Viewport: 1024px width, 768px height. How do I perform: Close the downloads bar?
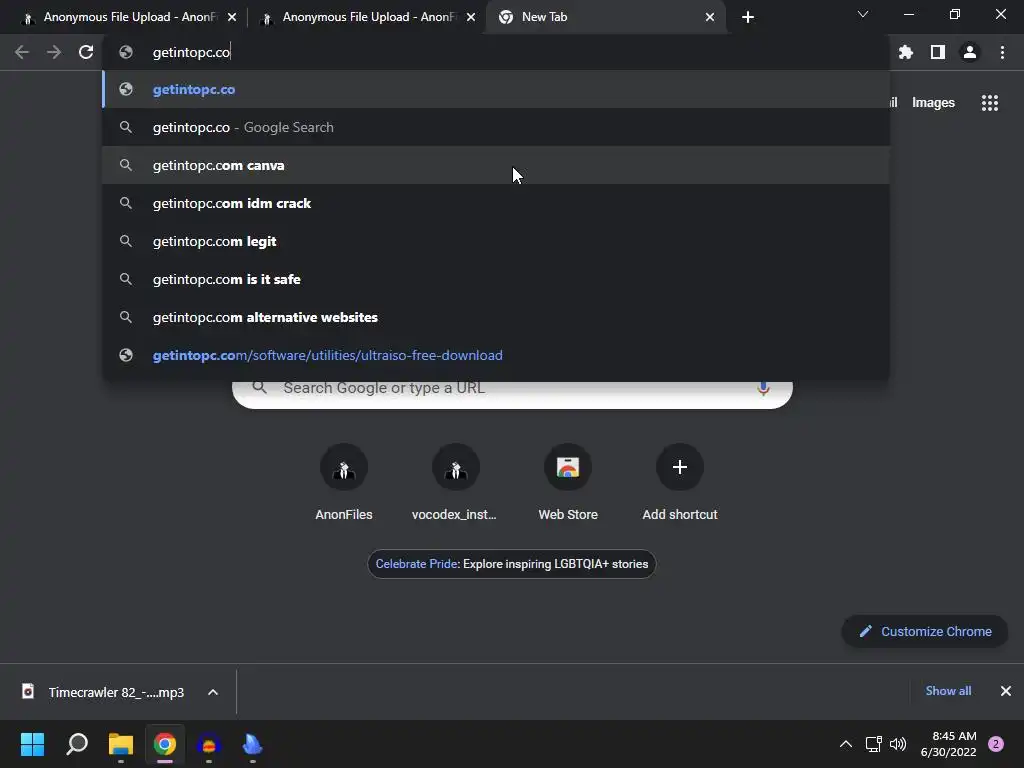click(1006, 691)
